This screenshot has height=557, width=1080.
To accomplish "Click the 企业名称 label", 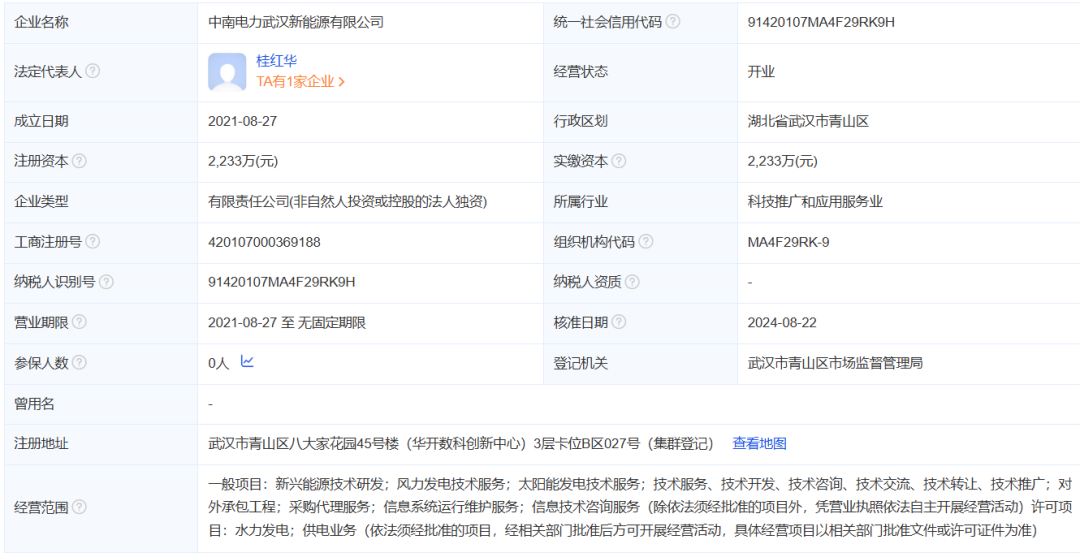I will (41, 22).
